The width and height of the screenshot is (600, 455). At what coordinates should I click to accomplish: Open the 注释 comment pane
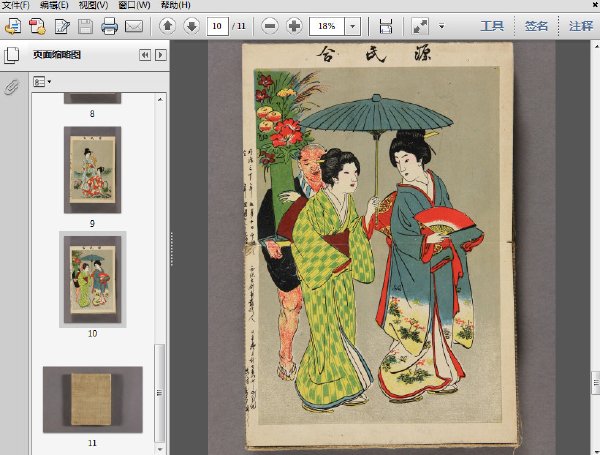[581, 26]
